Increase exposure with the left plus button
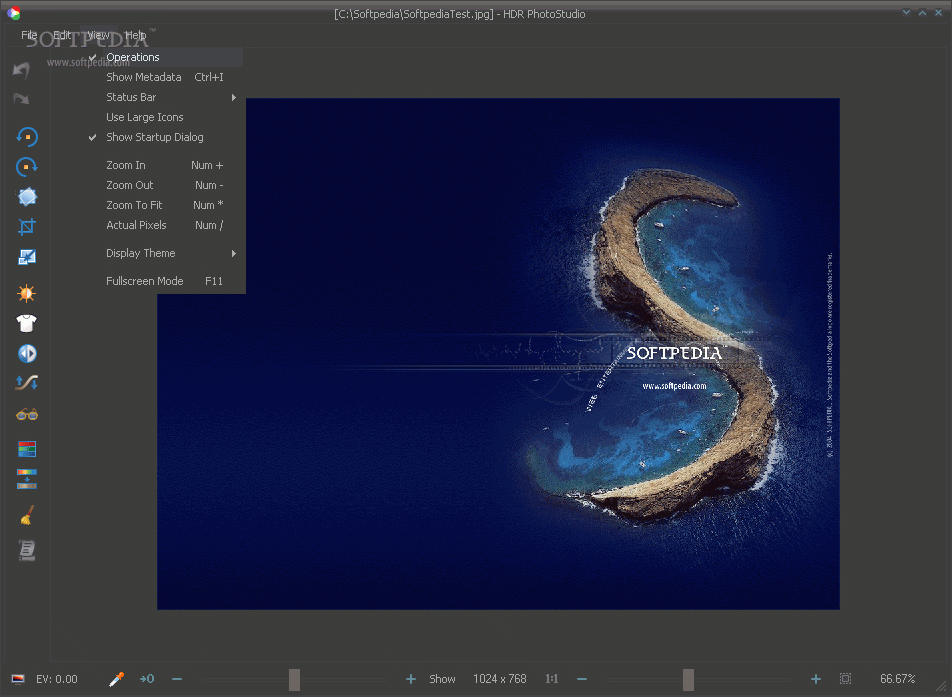This screenshot has width=952, height=697. [x=411, y=679]
